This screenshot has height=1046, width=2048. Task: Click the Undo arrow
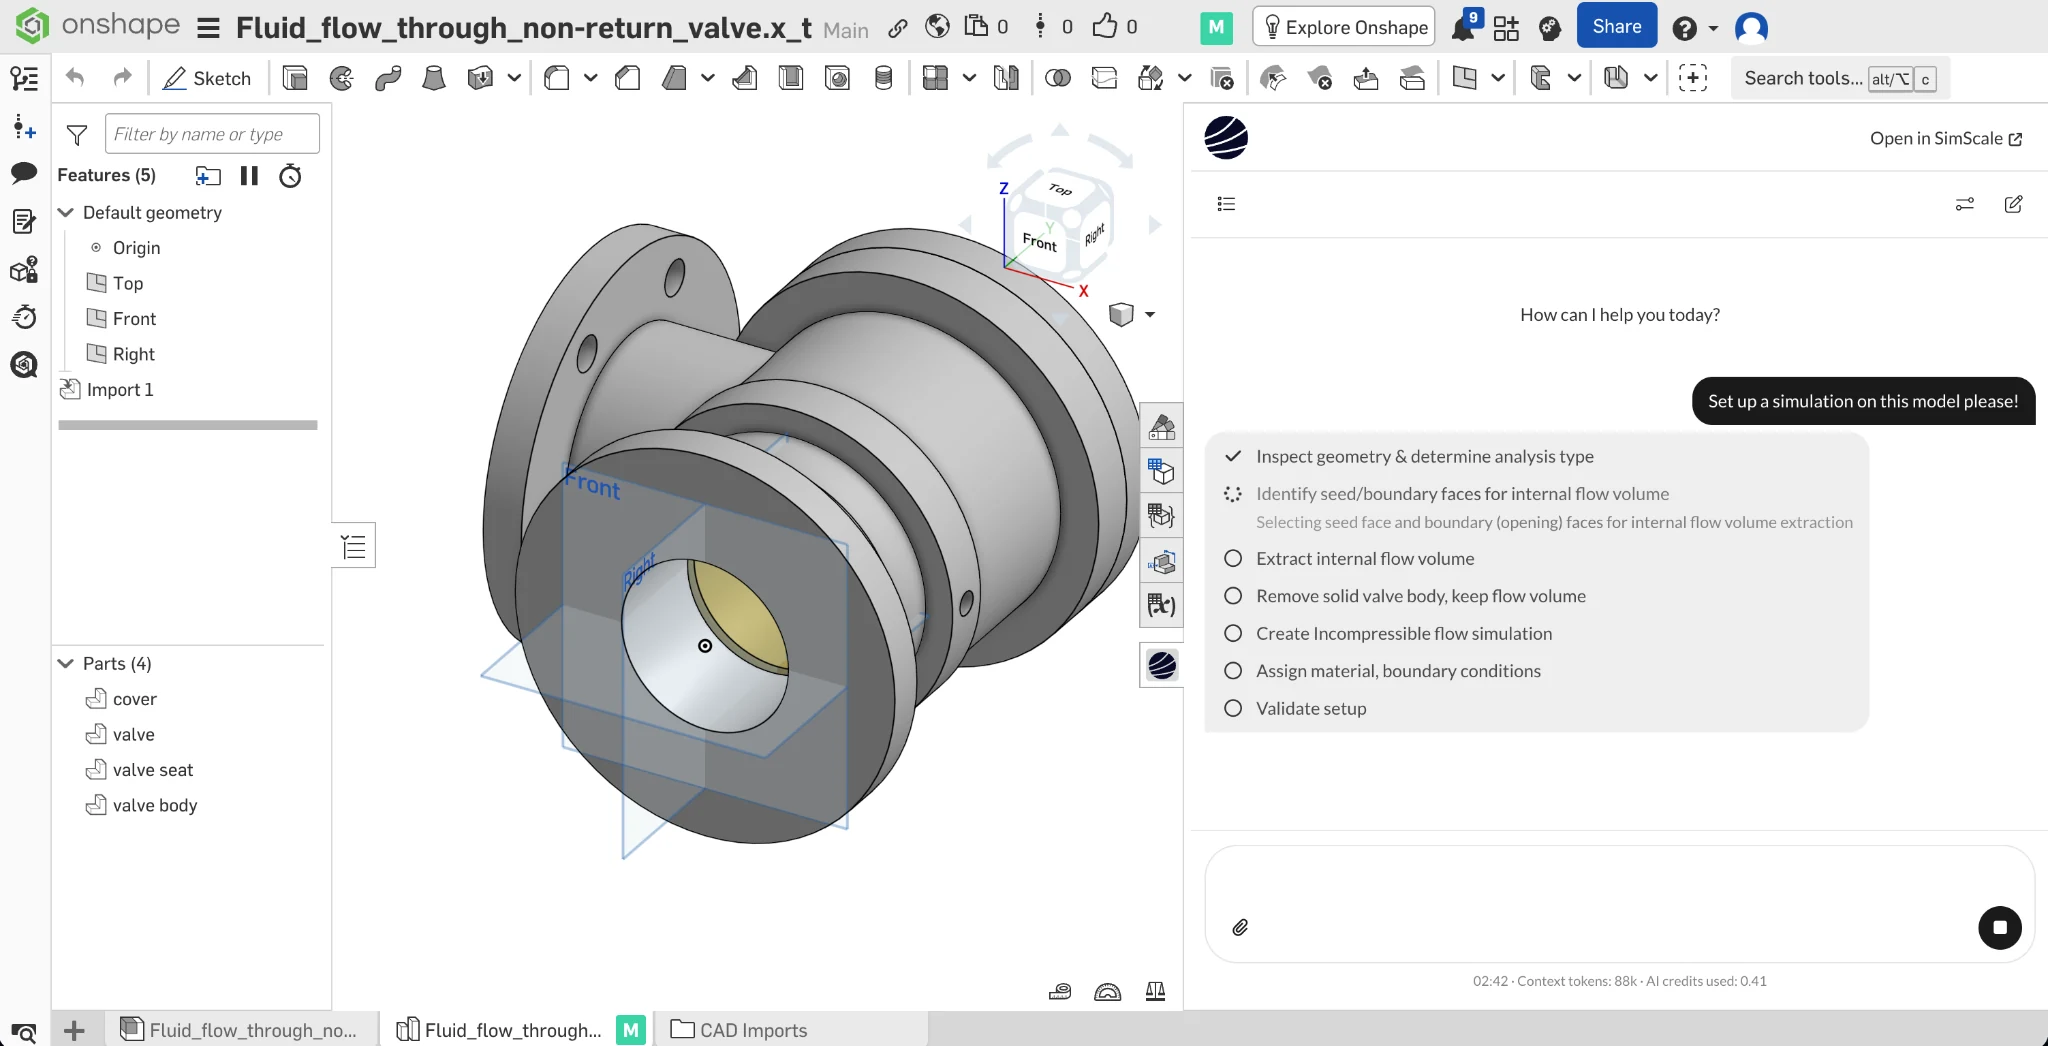click(x=75, y=78)
